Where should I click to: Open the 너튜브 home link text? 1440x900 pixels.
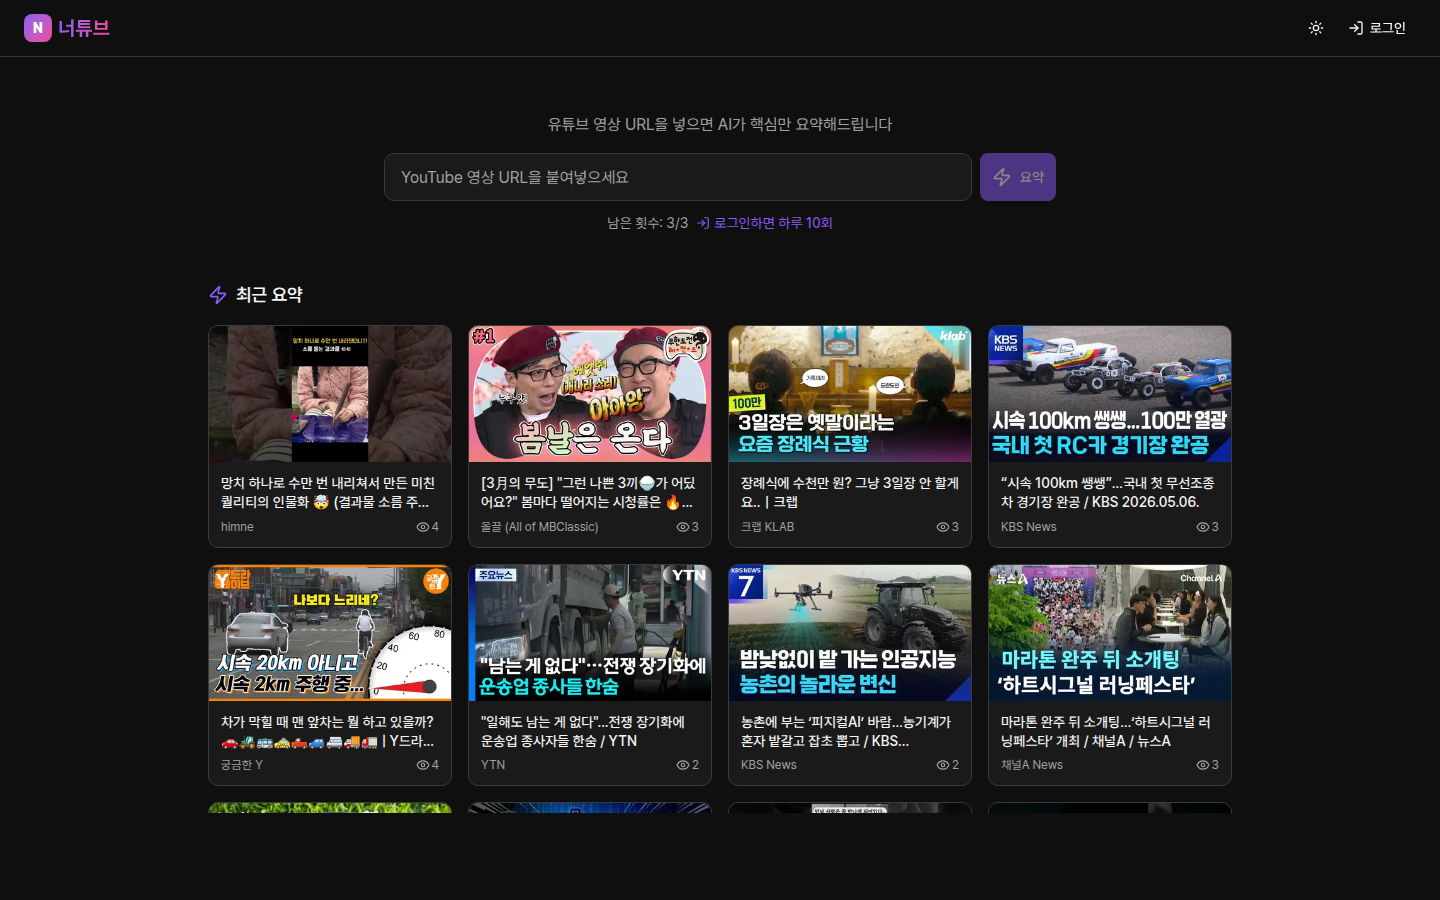tap(84, 28)
